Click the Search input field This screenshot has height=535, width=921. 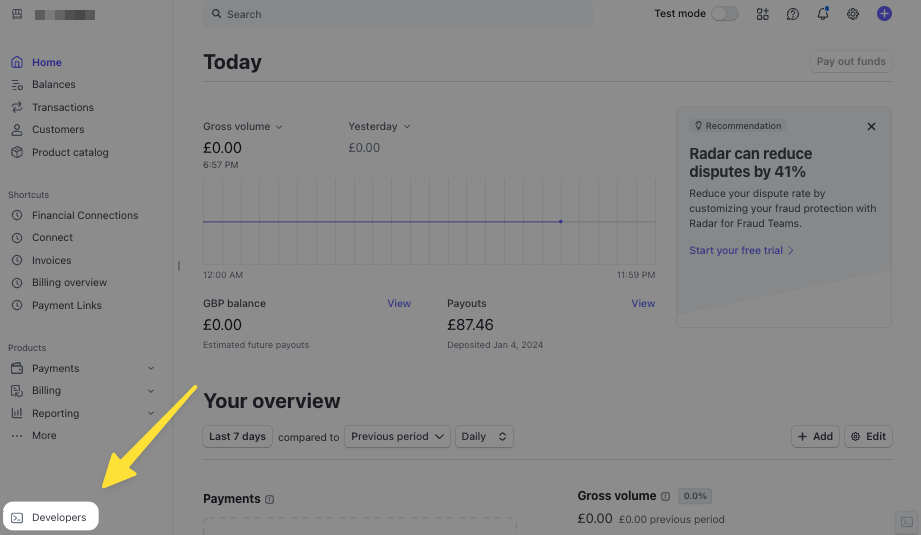tap(400, 14)
